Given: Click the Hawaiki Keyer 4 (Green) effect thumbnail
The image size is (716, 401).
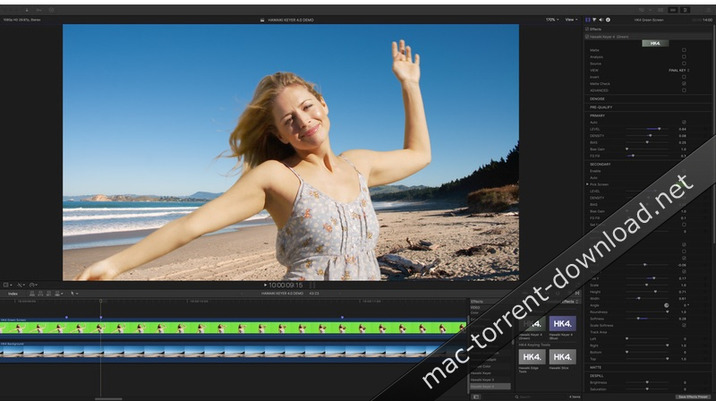Looking at the screenshot, I should click(532, 324).
